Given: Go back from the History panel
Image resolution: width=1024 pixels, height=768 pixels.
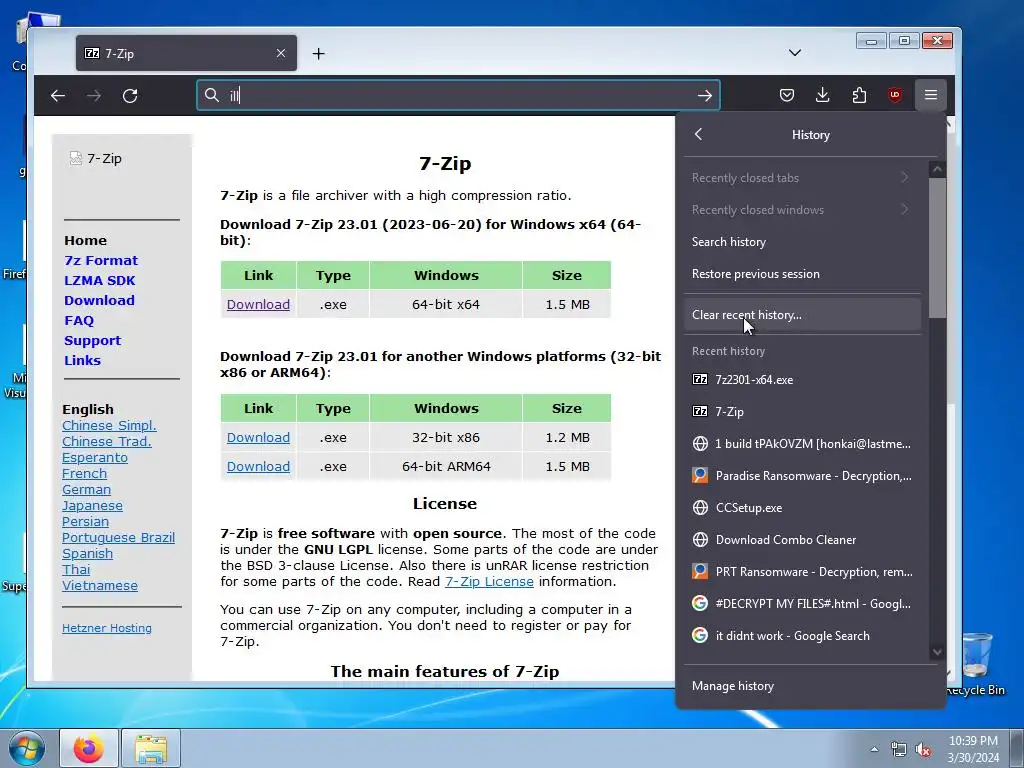Looking at the screenshot, I should click(x=698, y=134).
